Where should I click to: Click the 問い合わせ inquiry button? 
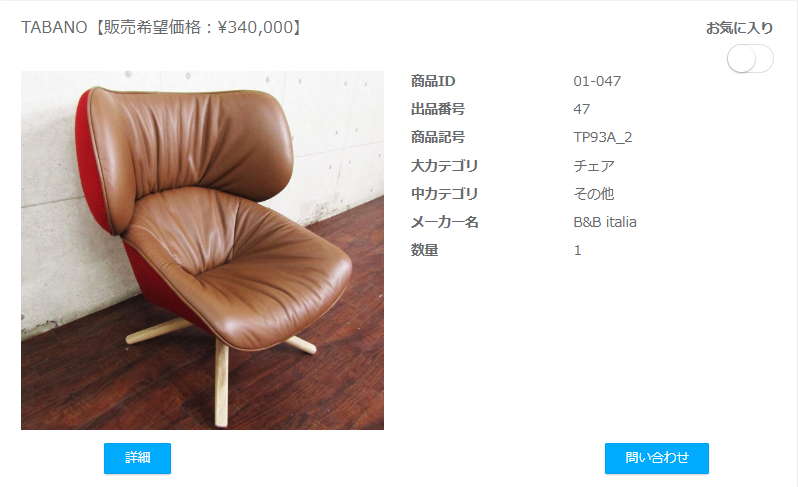tap(657, 458)
